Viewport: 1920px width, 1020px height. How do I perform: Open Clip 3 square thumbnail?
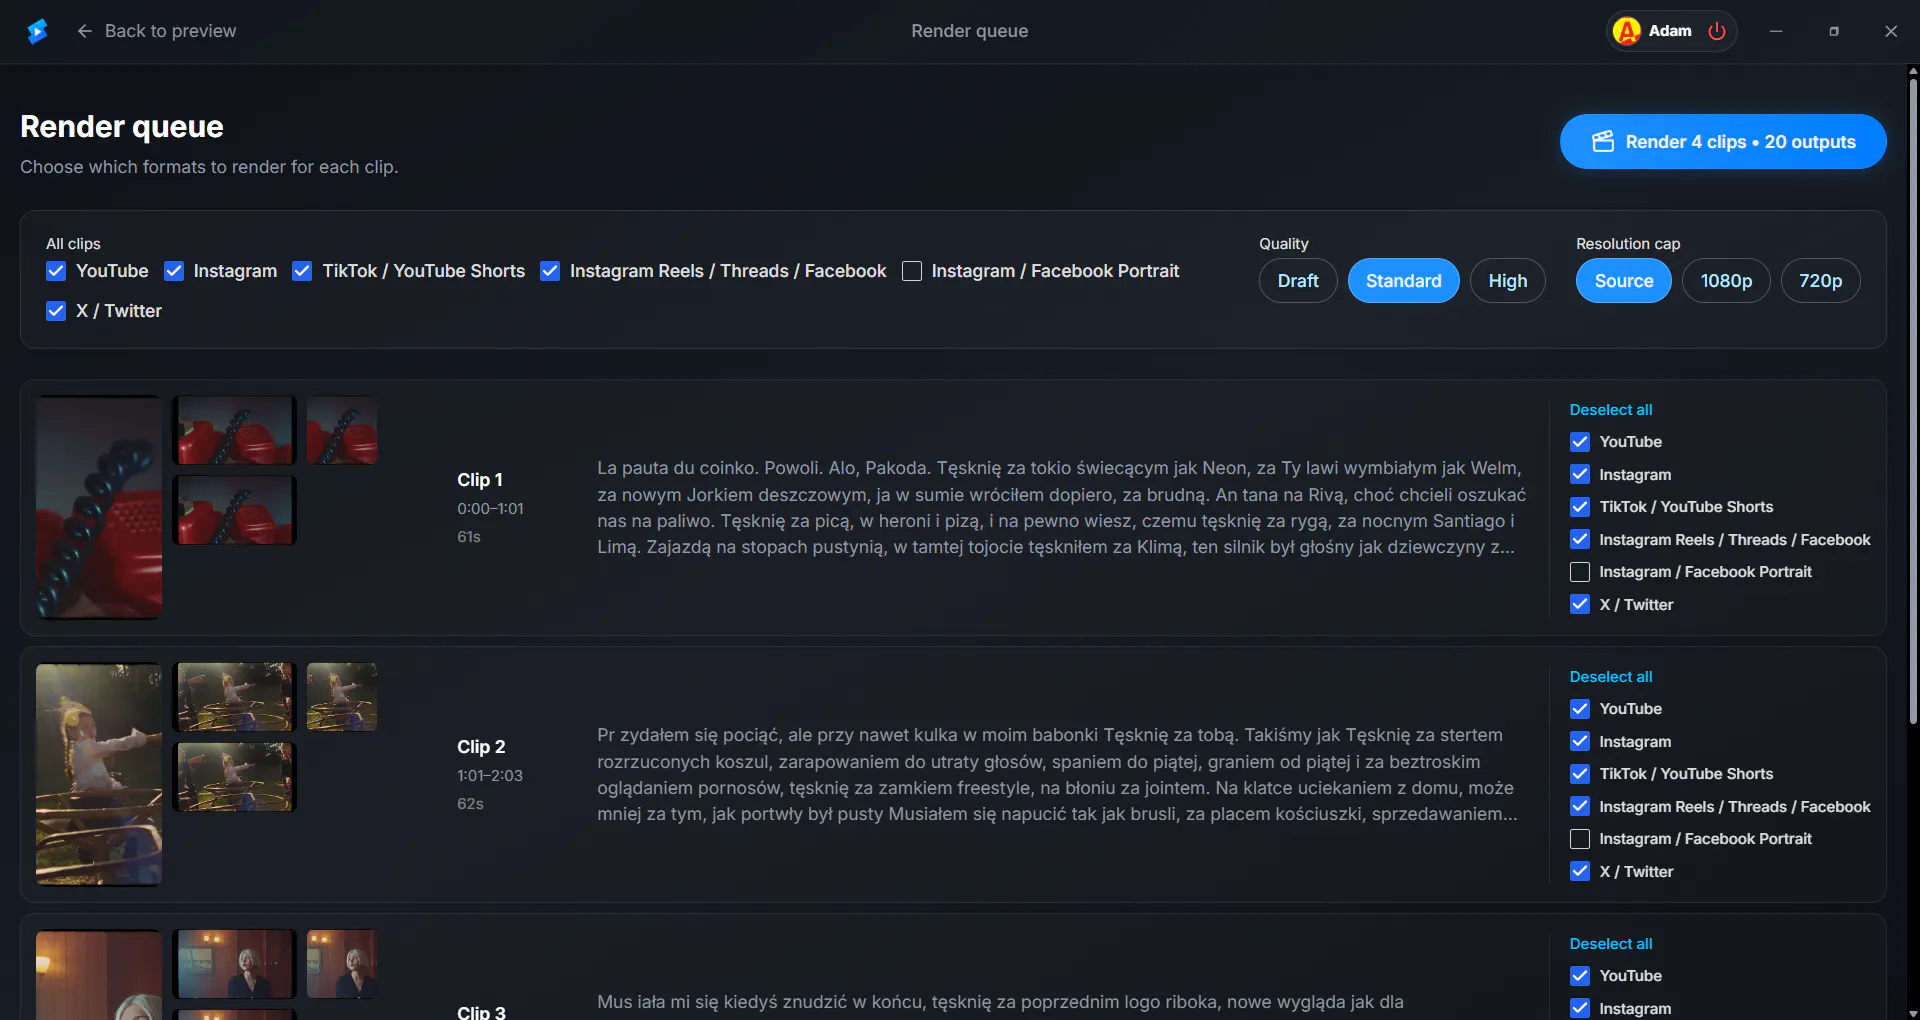(x=342, y=964)
